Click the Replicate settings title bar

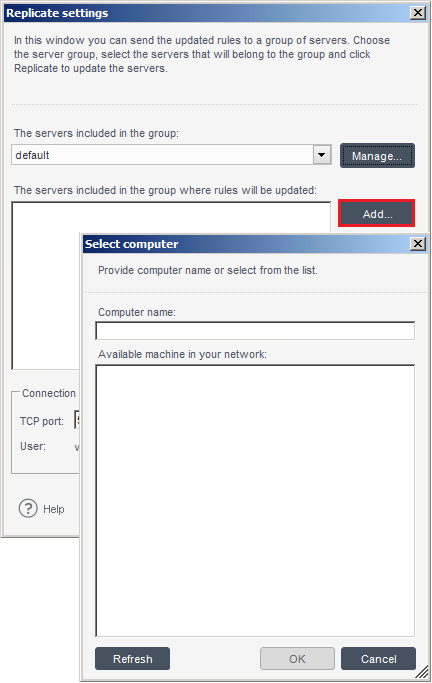tap(207, 13)
